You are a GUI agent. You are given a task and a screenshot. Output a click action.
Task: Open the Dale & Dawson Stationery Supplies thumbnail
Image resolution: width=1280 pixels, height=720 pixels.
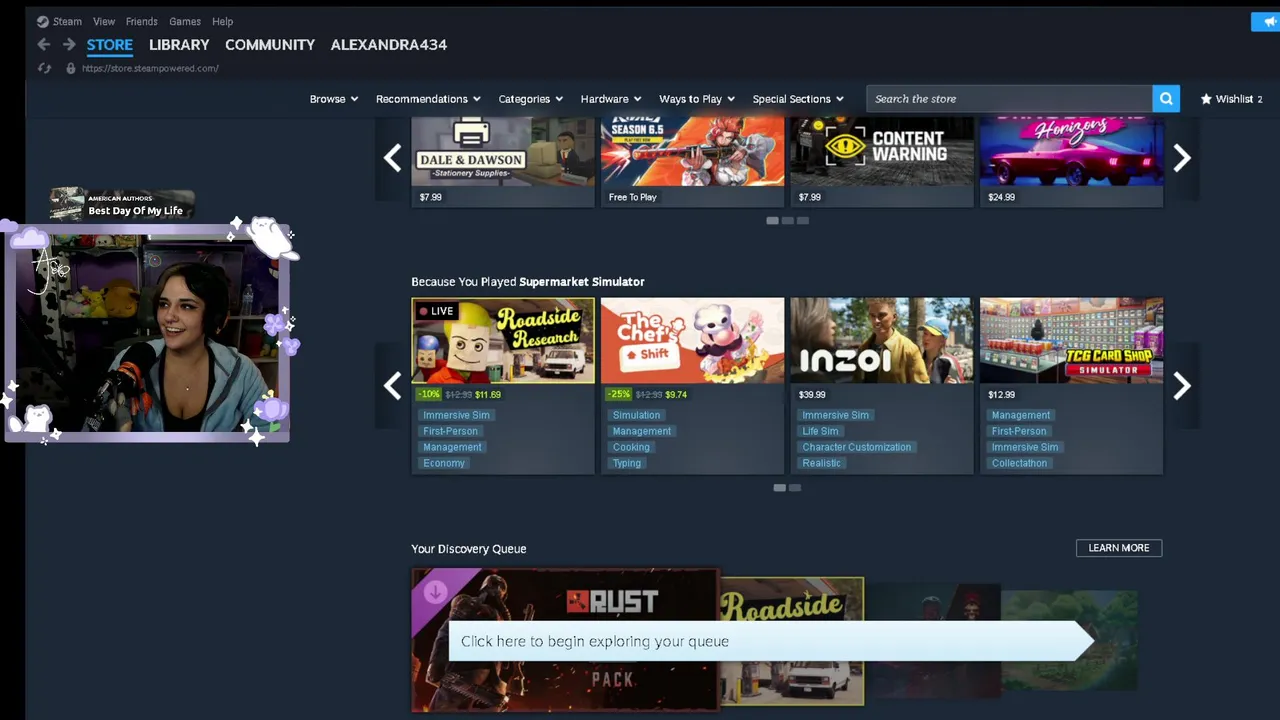(x=503, y=151)
